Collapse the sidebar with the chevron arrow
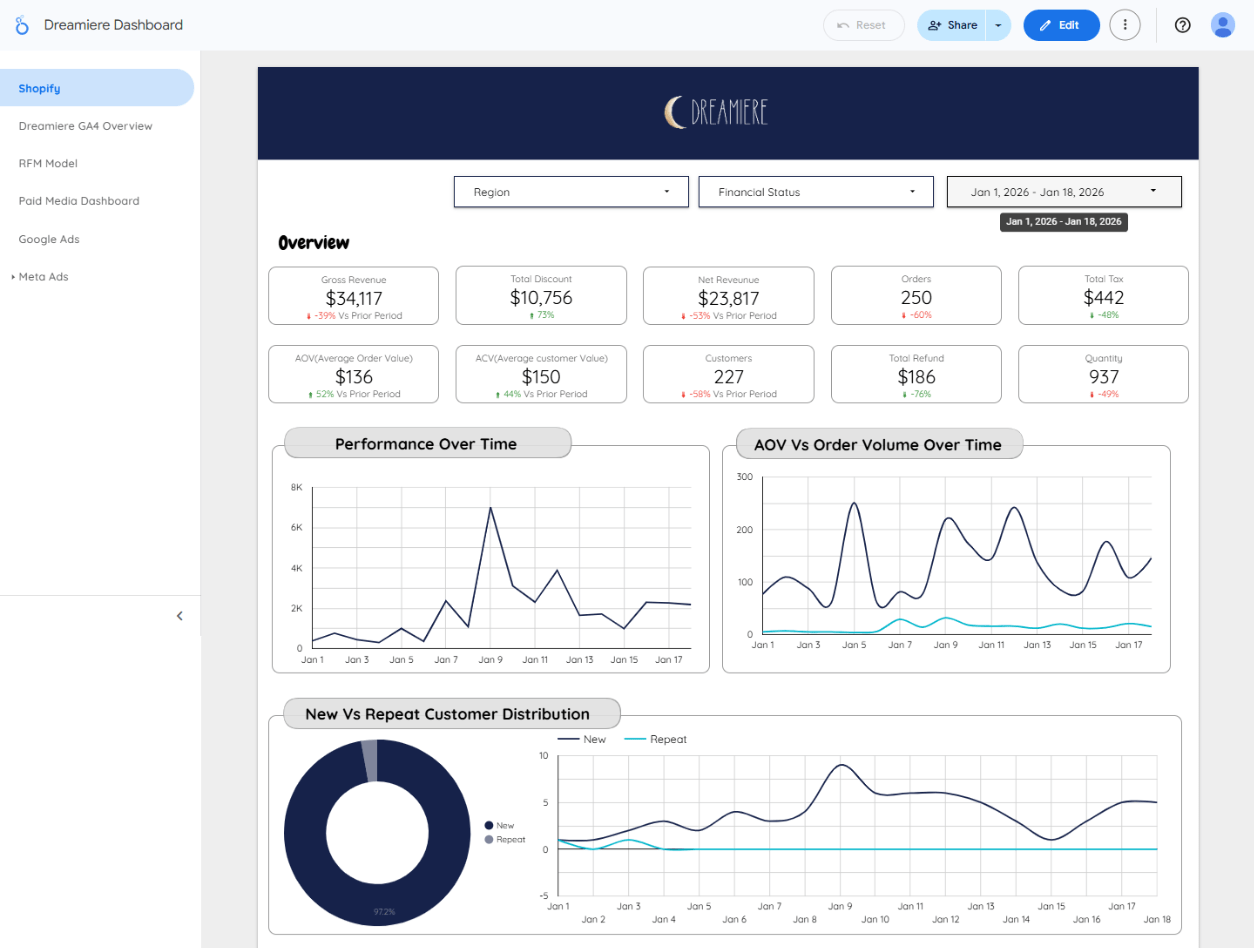The image size is (1254, 948). coord(180,616)
